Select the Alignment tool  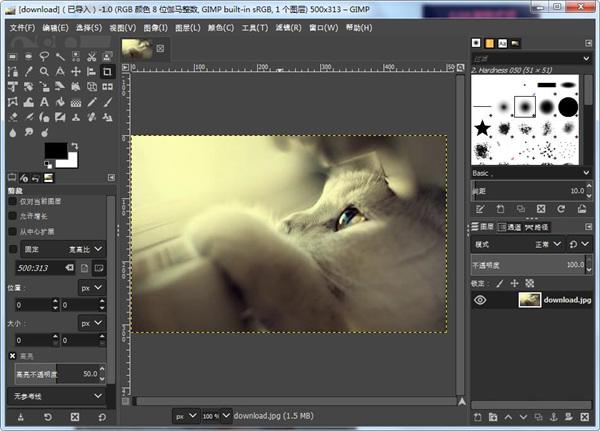pyautogui.click(x=91, y=72)
